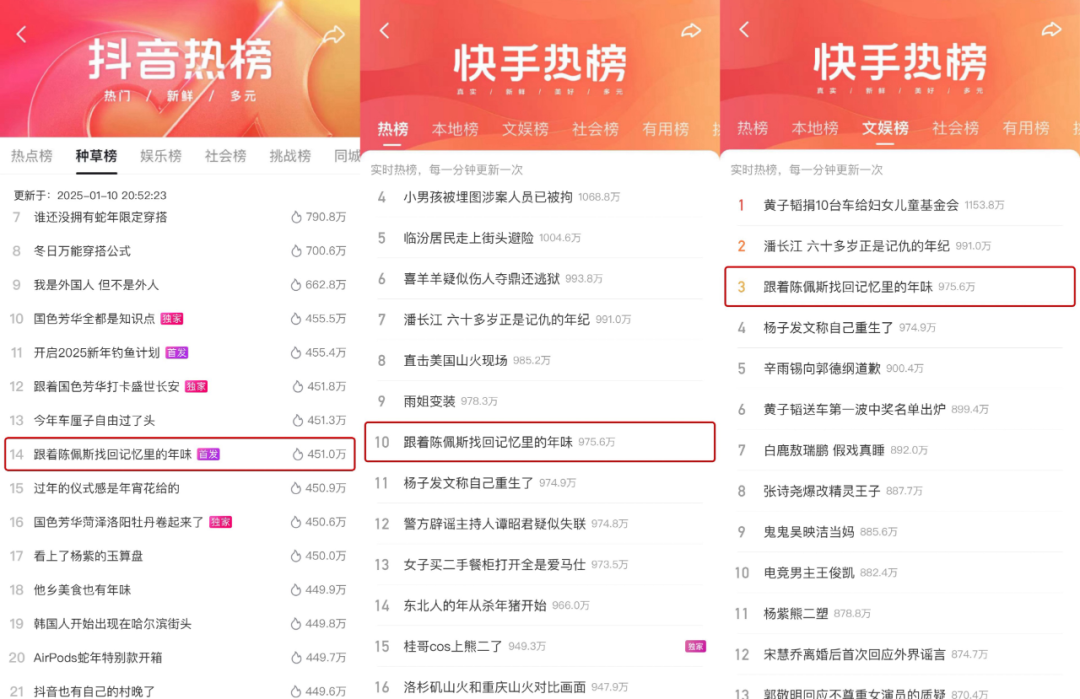Open Douyin 挑战榜 tab
The image size is (1080, 699).
291,156
